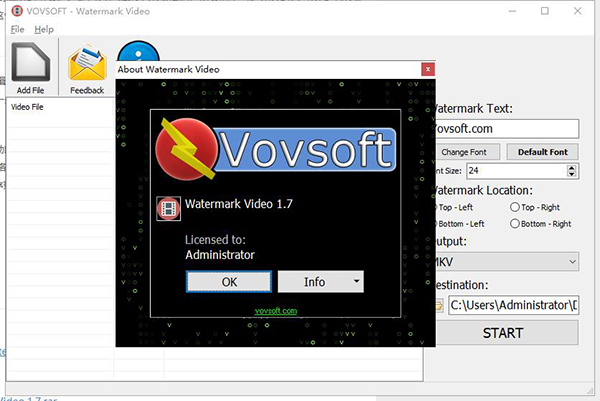Screen dimensions: 600x401
Task: Increase font size with the up arrow
Action: (571, 168)
